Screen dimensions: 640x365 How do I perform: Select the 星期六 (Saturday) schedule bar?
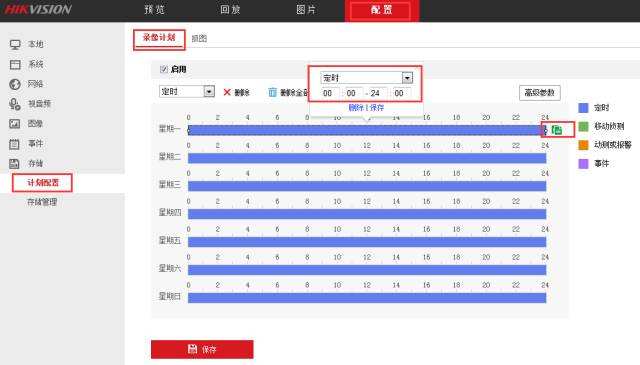367,270
